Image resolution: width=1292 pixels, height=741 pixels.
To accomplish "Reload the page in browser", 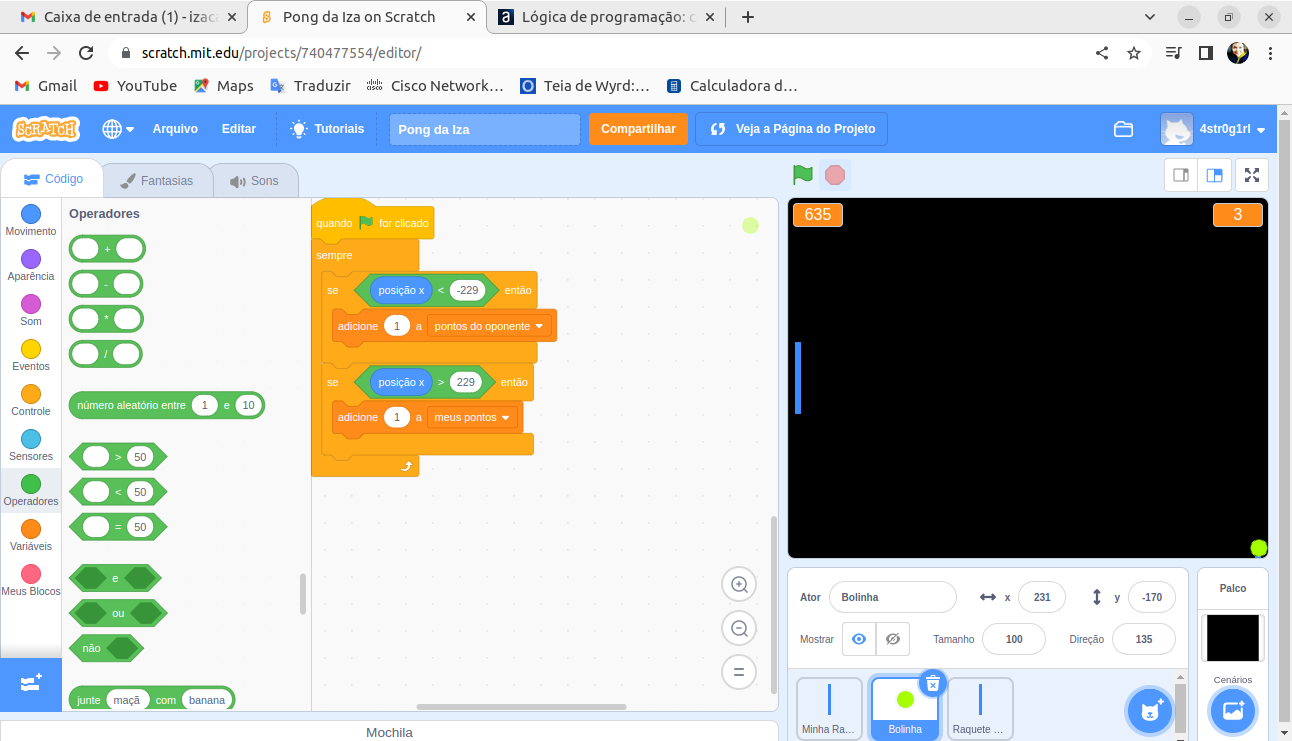I will [x=87, y=53].
